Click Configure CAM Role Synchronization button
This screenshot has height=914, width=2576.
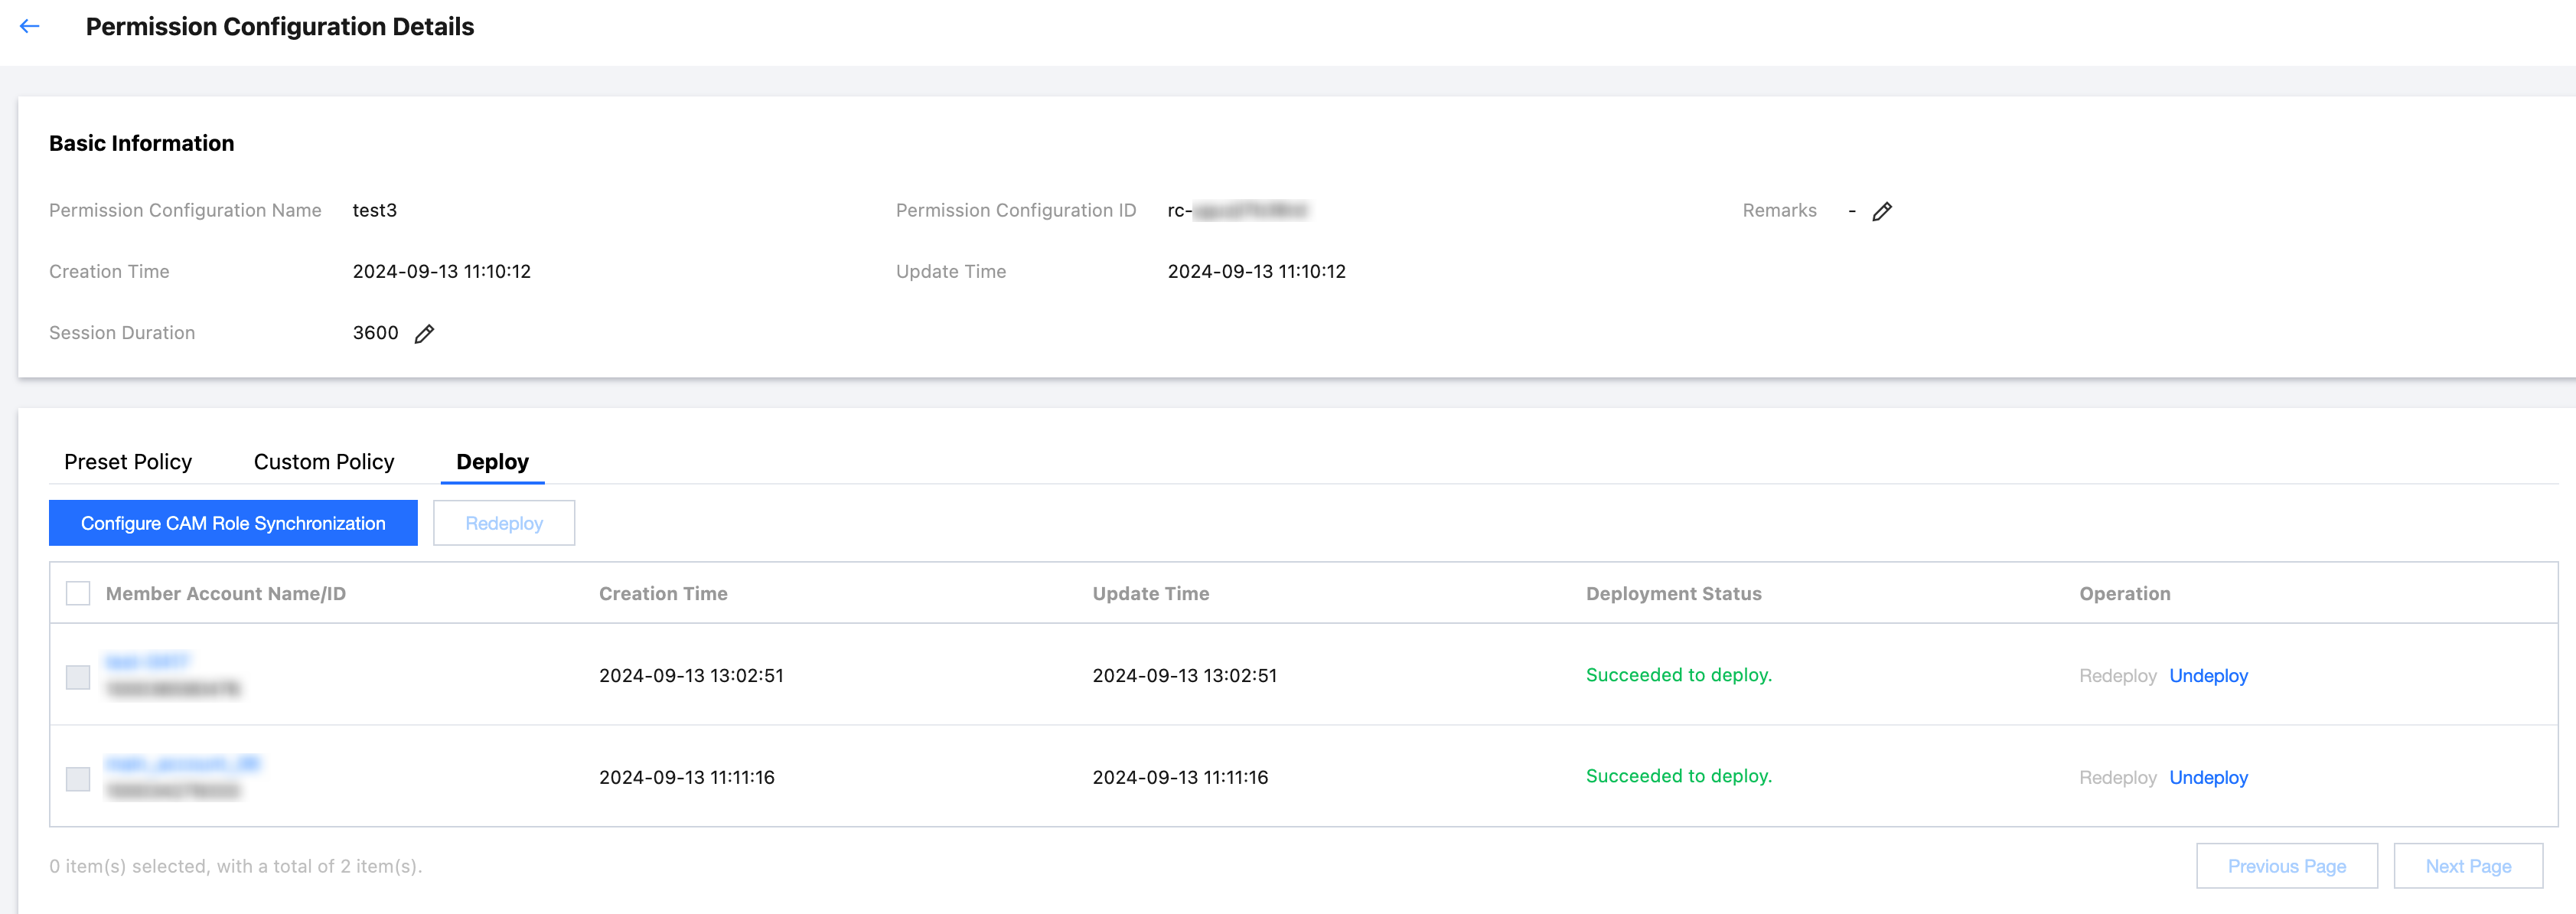tap(233, 523)
